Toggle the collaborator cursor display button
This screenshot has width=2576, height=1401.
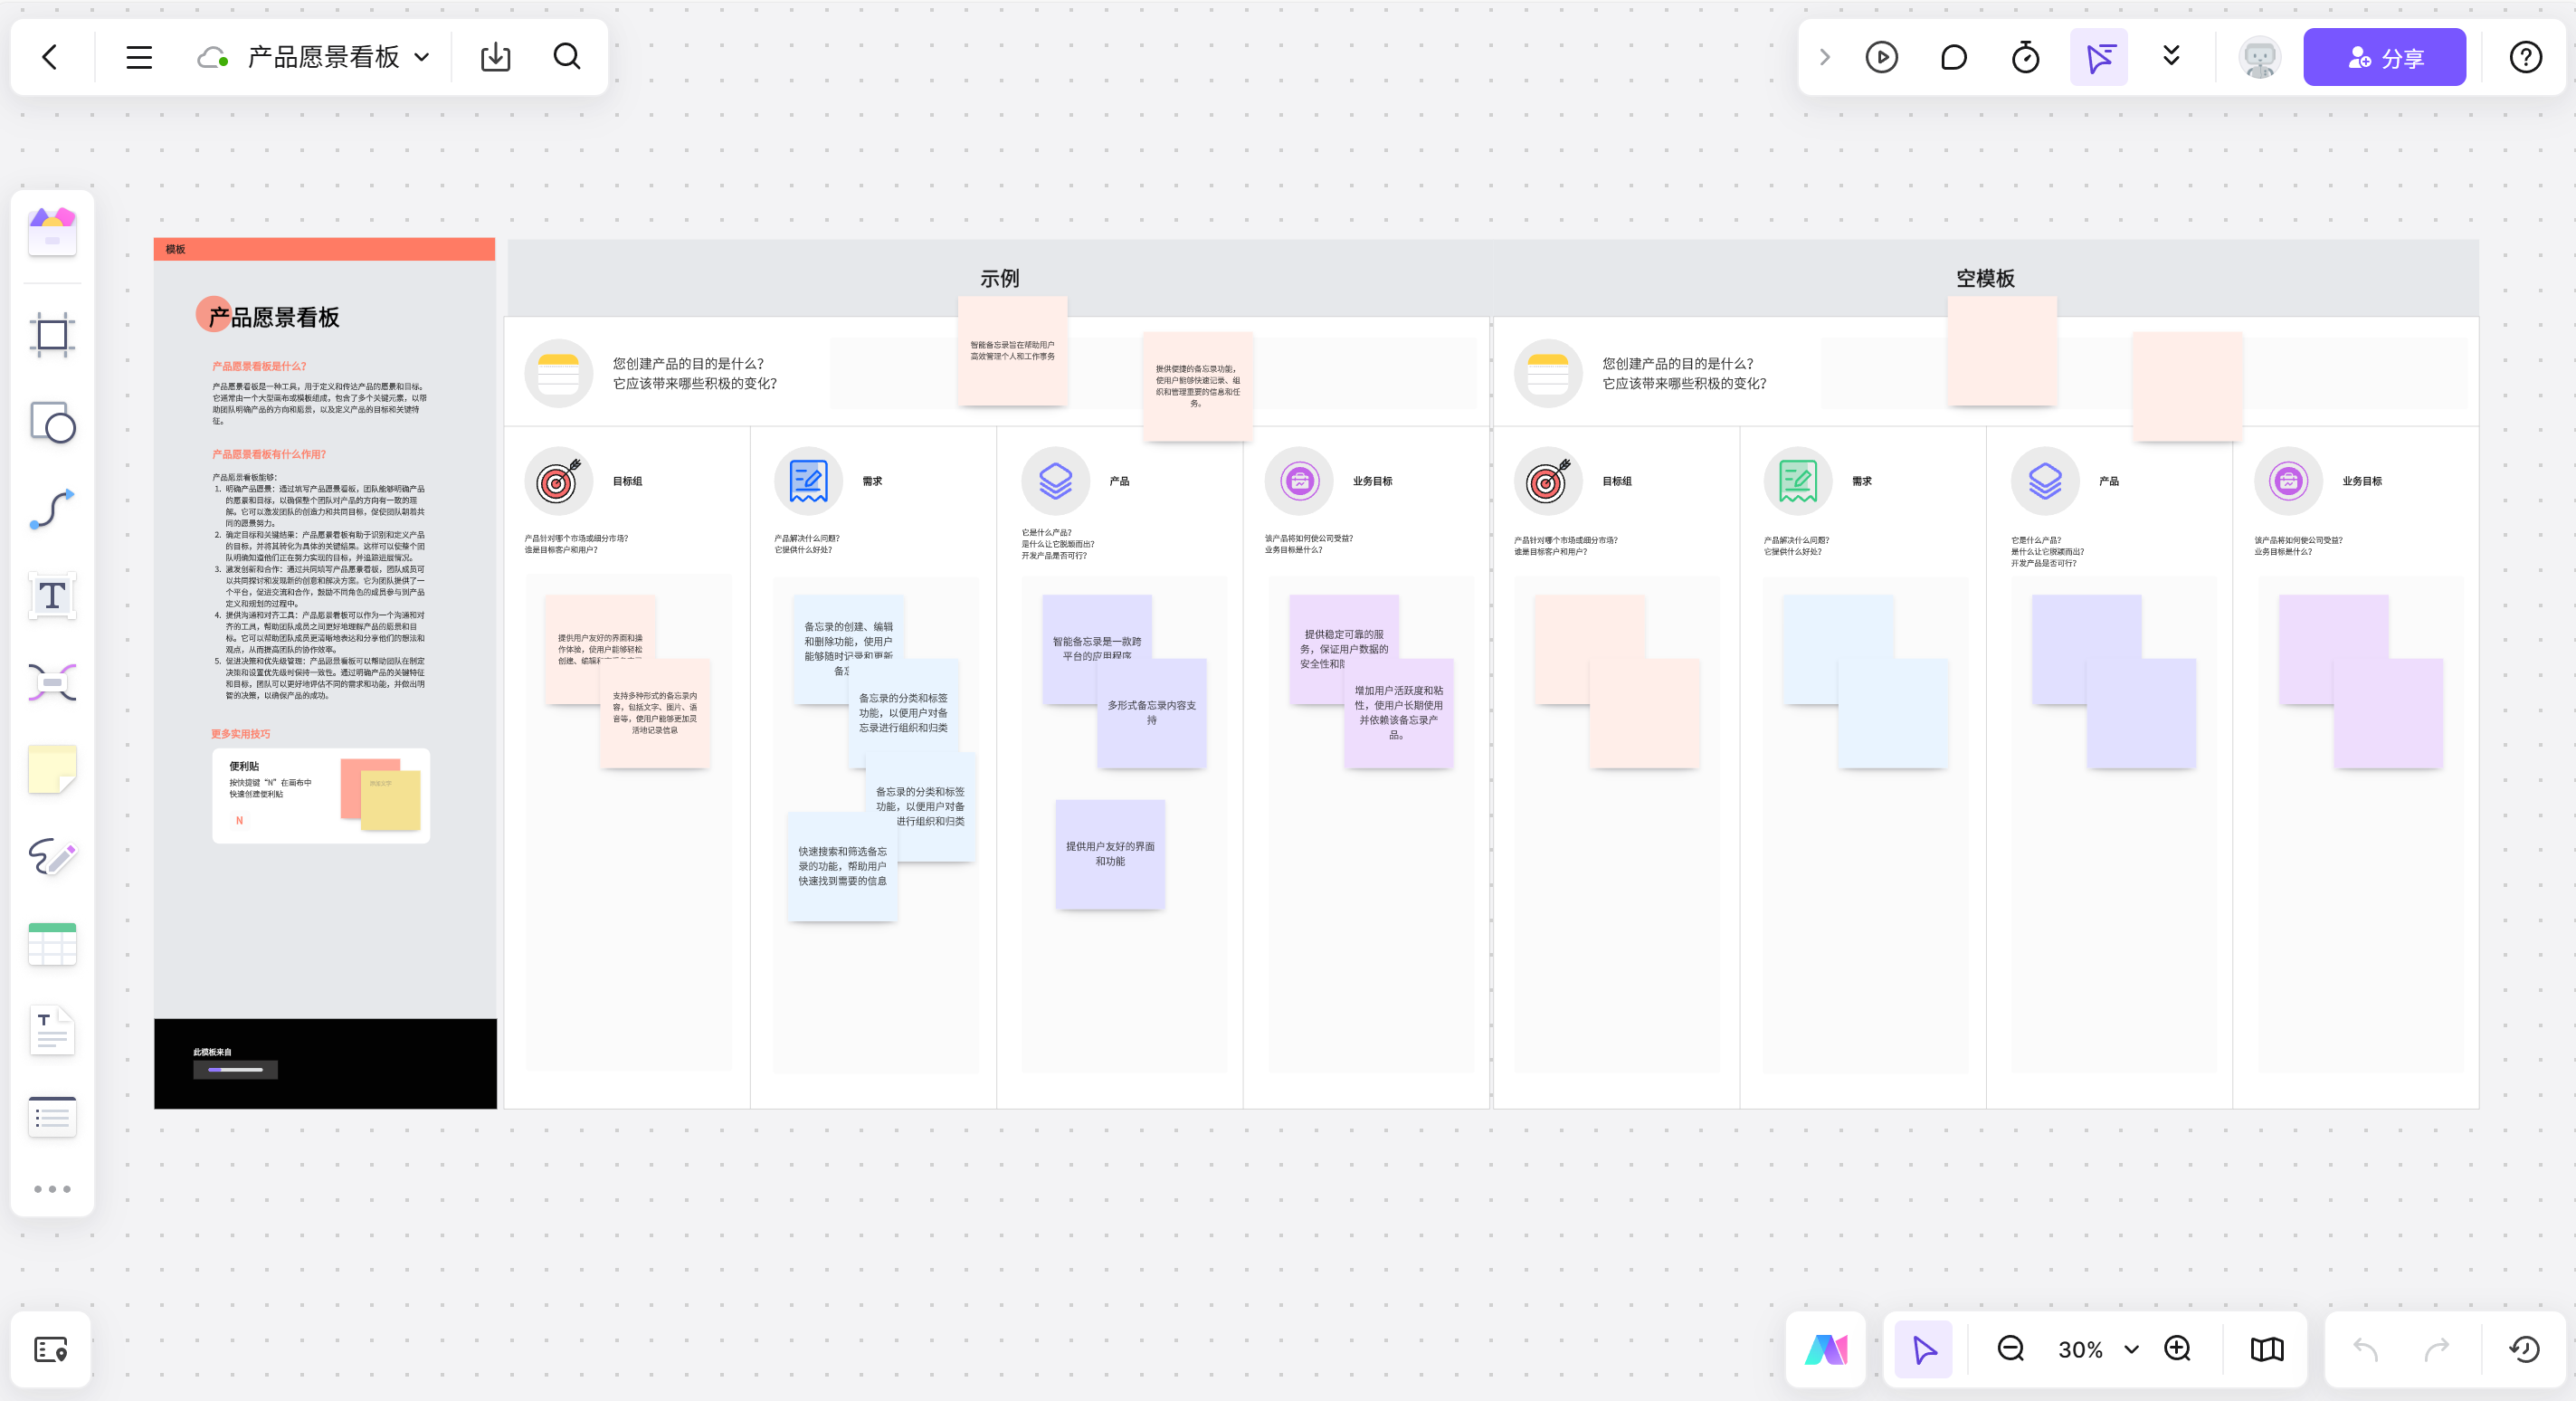[x=2098, y=57]
